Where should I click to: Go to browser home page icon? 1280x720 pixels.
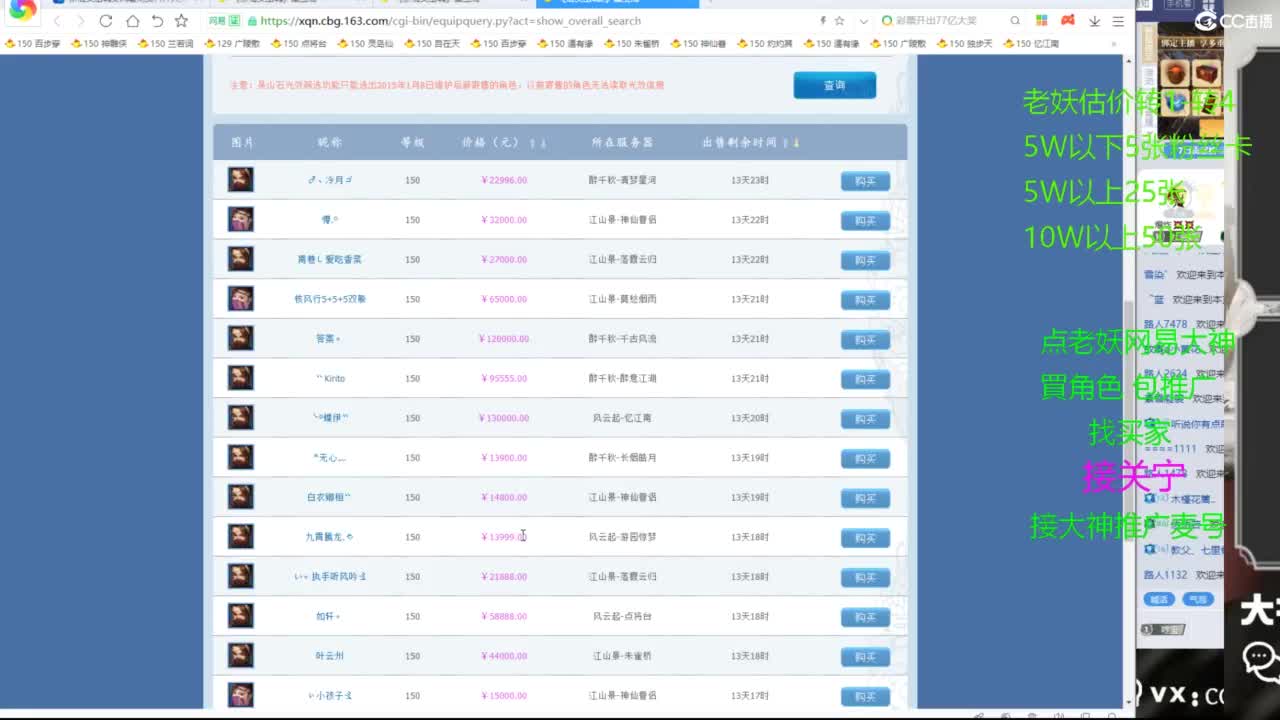pos(132,21)
